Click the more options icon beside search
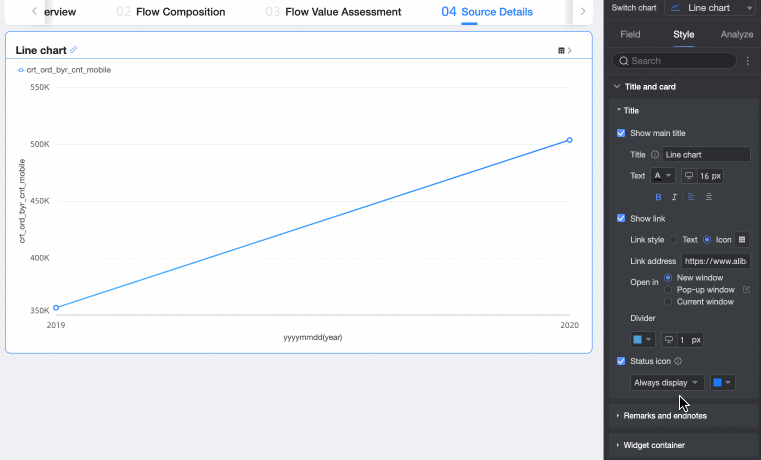761x460 pixels. (748, 61)
